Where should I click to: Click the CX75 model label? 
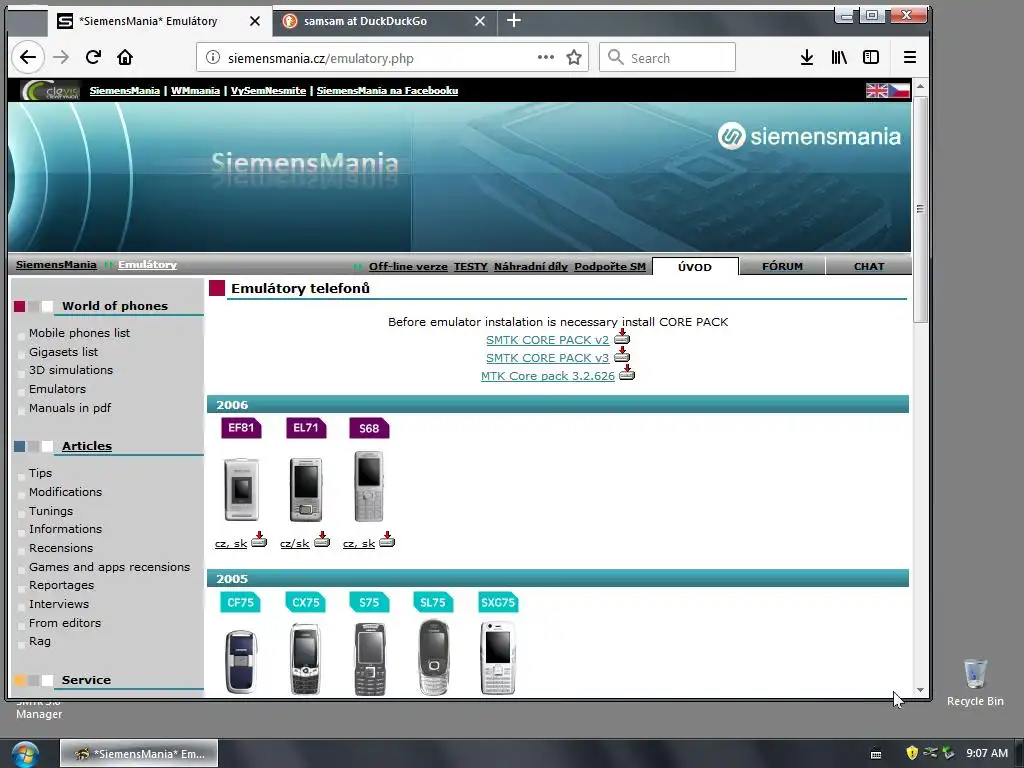pyautogui.click(x=306, y=602)
